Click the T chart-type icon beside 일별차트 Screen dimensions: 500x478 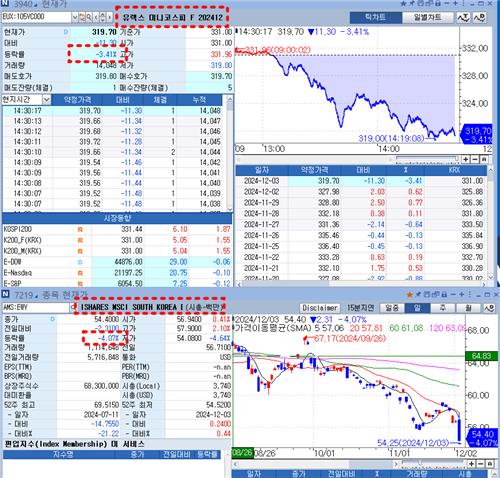click(x=463, y=17)
